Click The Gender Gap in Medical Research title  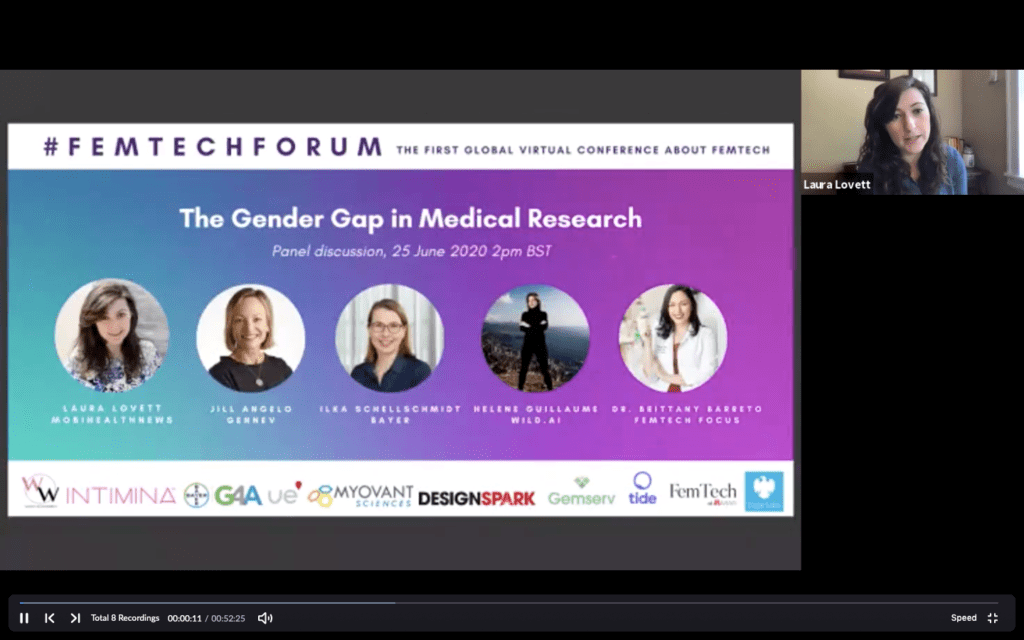pos(411,218)
